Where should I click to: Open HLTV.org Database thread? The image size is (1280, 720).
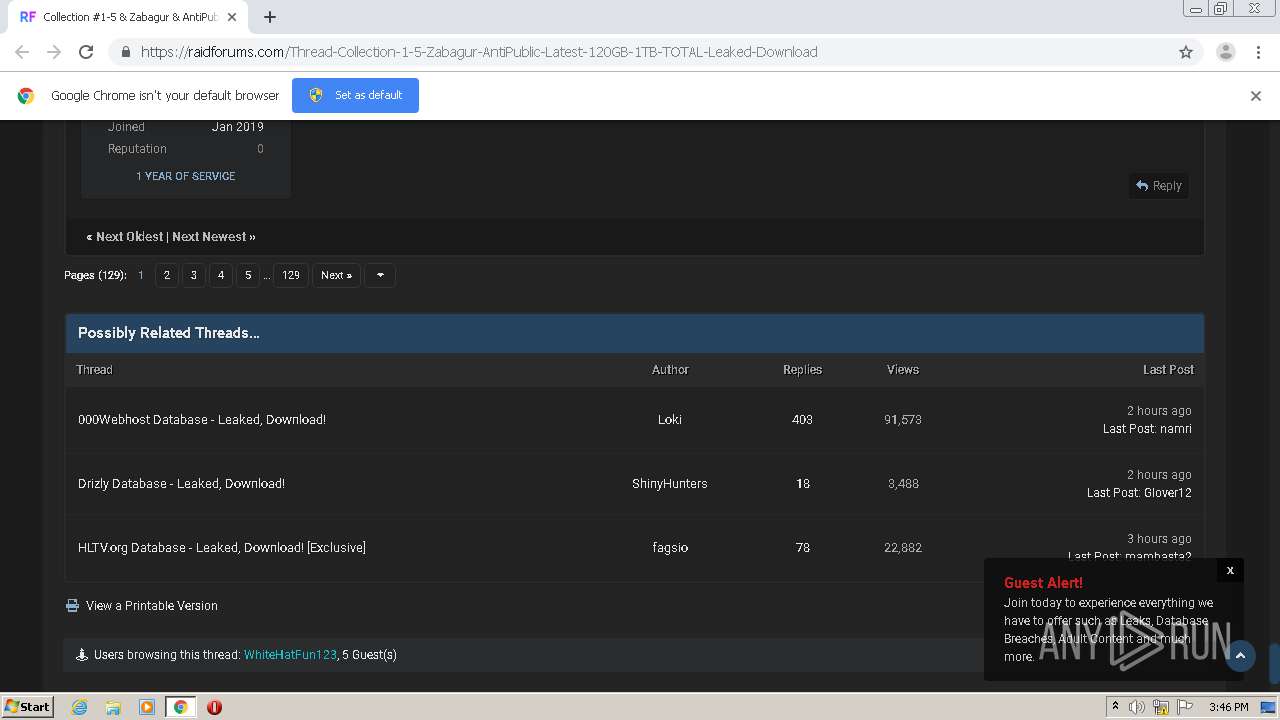(x=222, y=548)
